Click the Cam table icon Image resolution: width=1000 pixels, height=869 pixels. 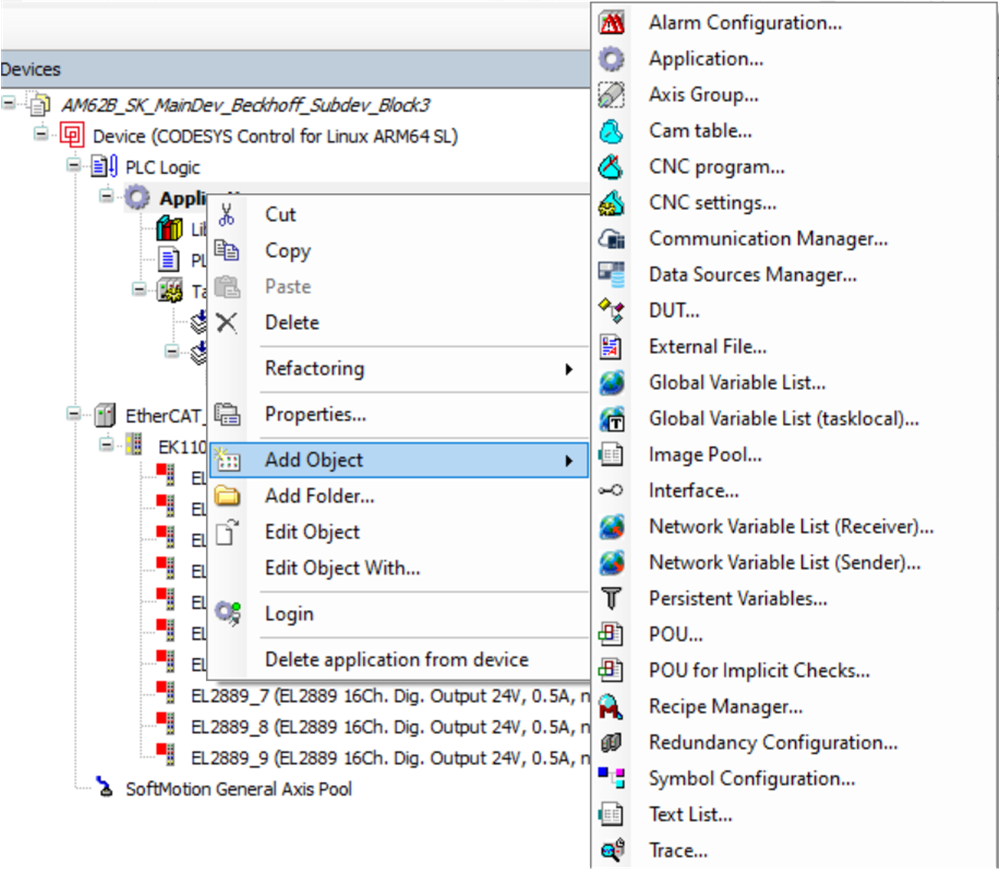(x=612, y=131)
